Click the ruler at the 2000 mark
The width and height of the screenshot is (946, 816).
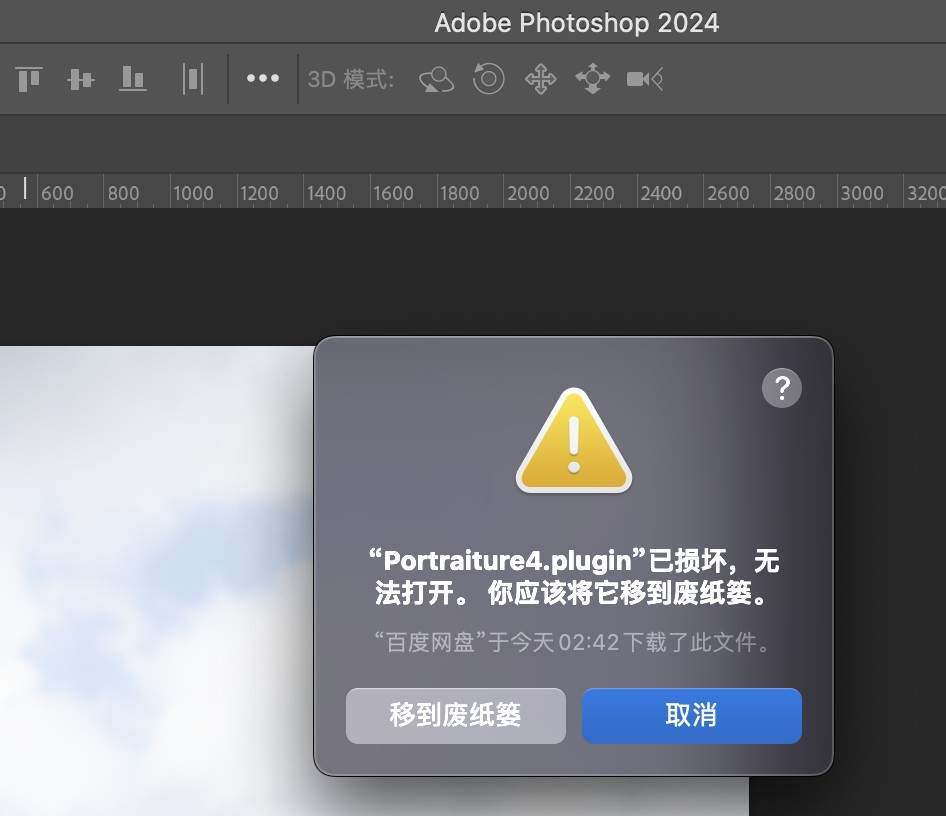(527, 193)
